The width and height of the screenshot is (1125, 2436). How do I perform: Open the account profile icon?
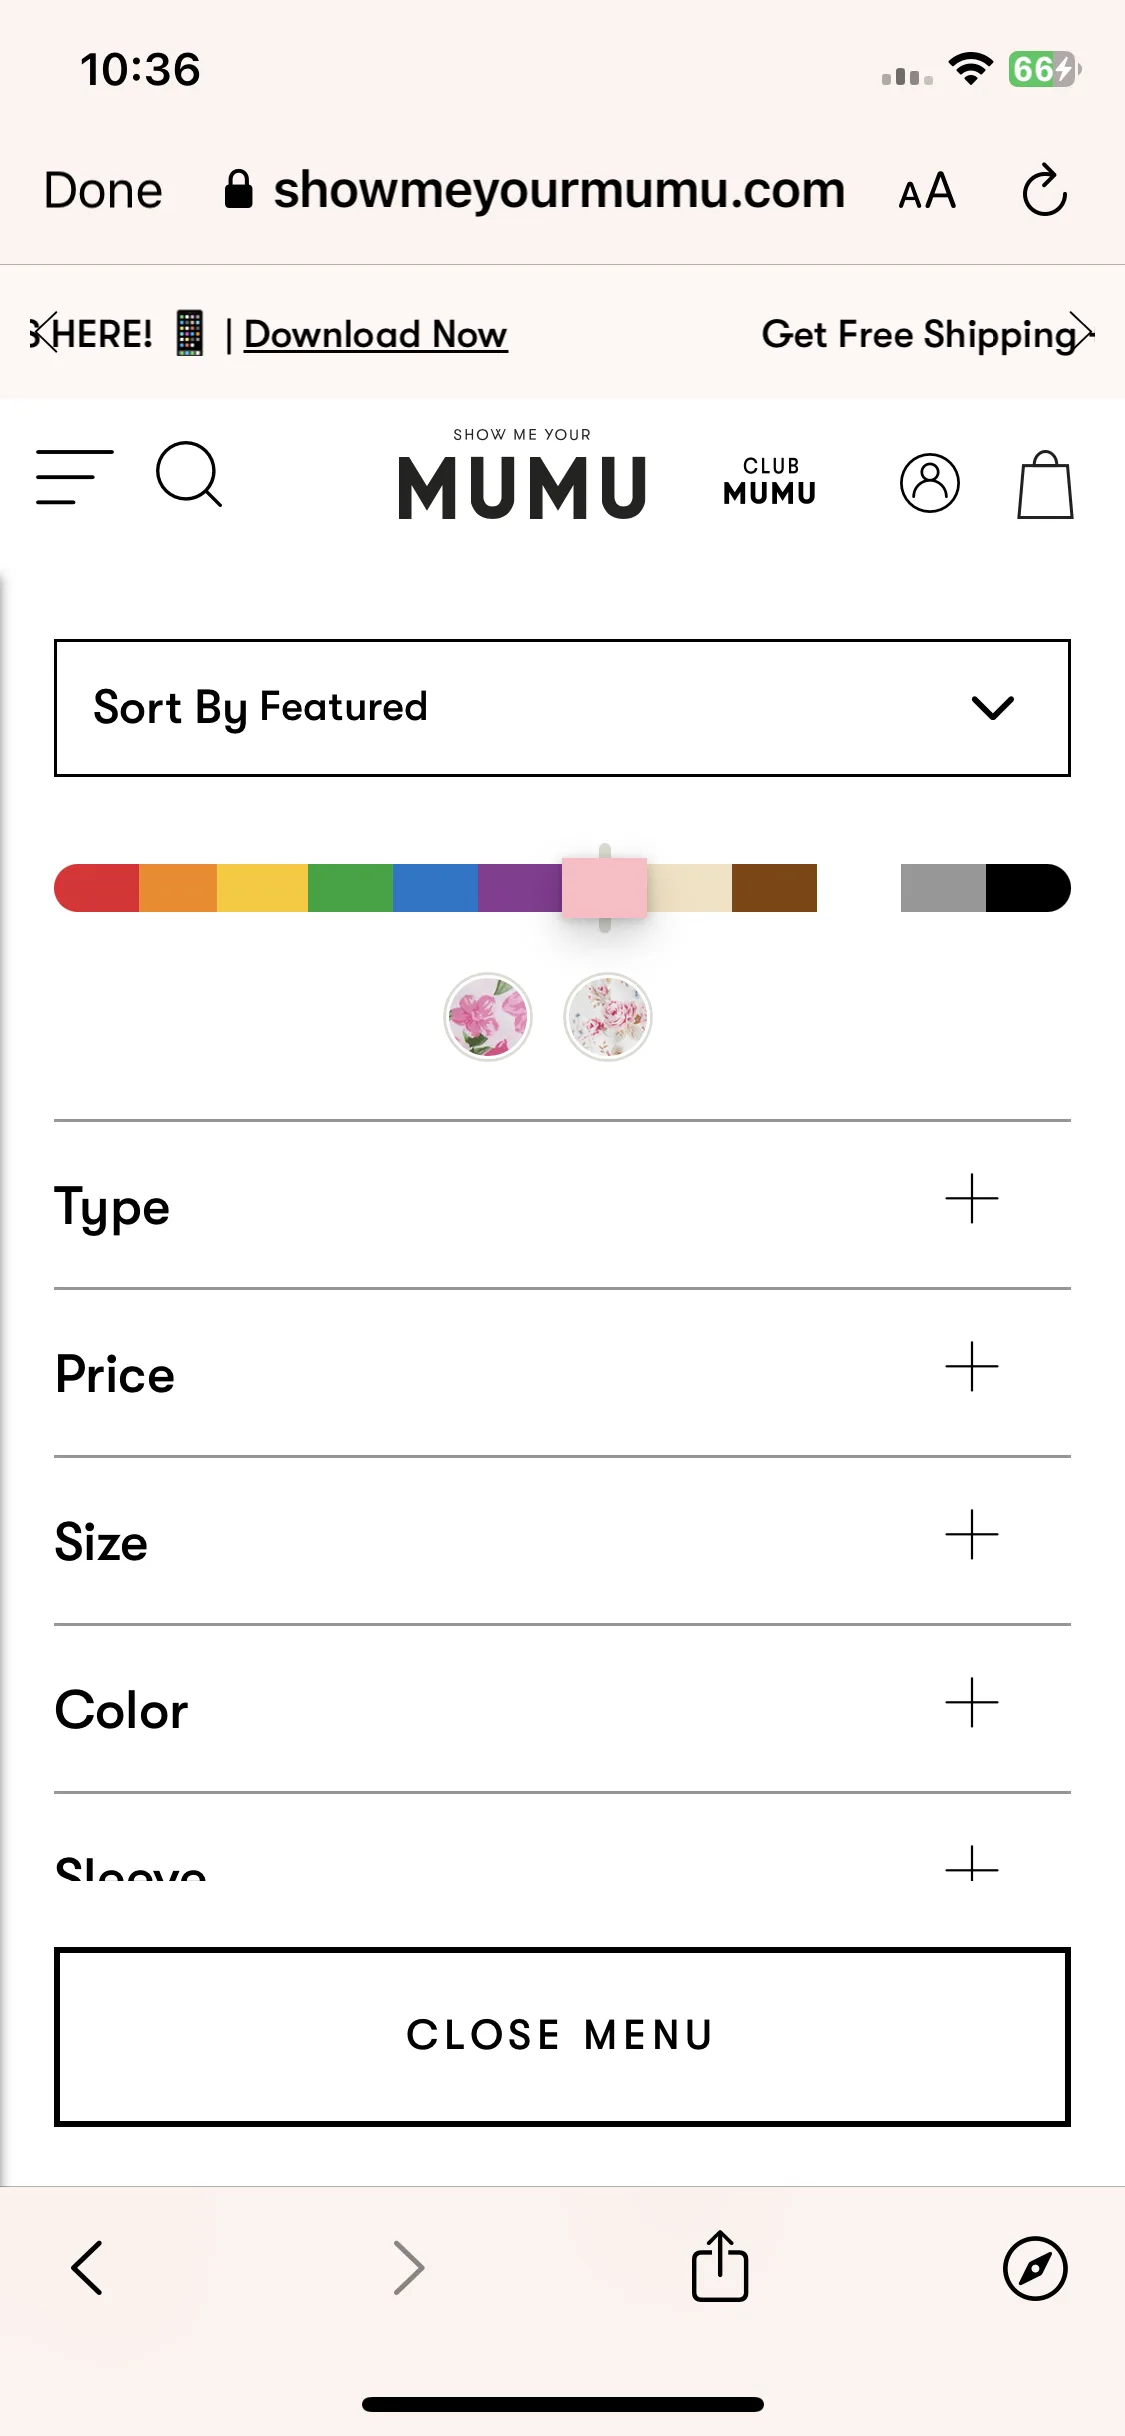(929, 483)
